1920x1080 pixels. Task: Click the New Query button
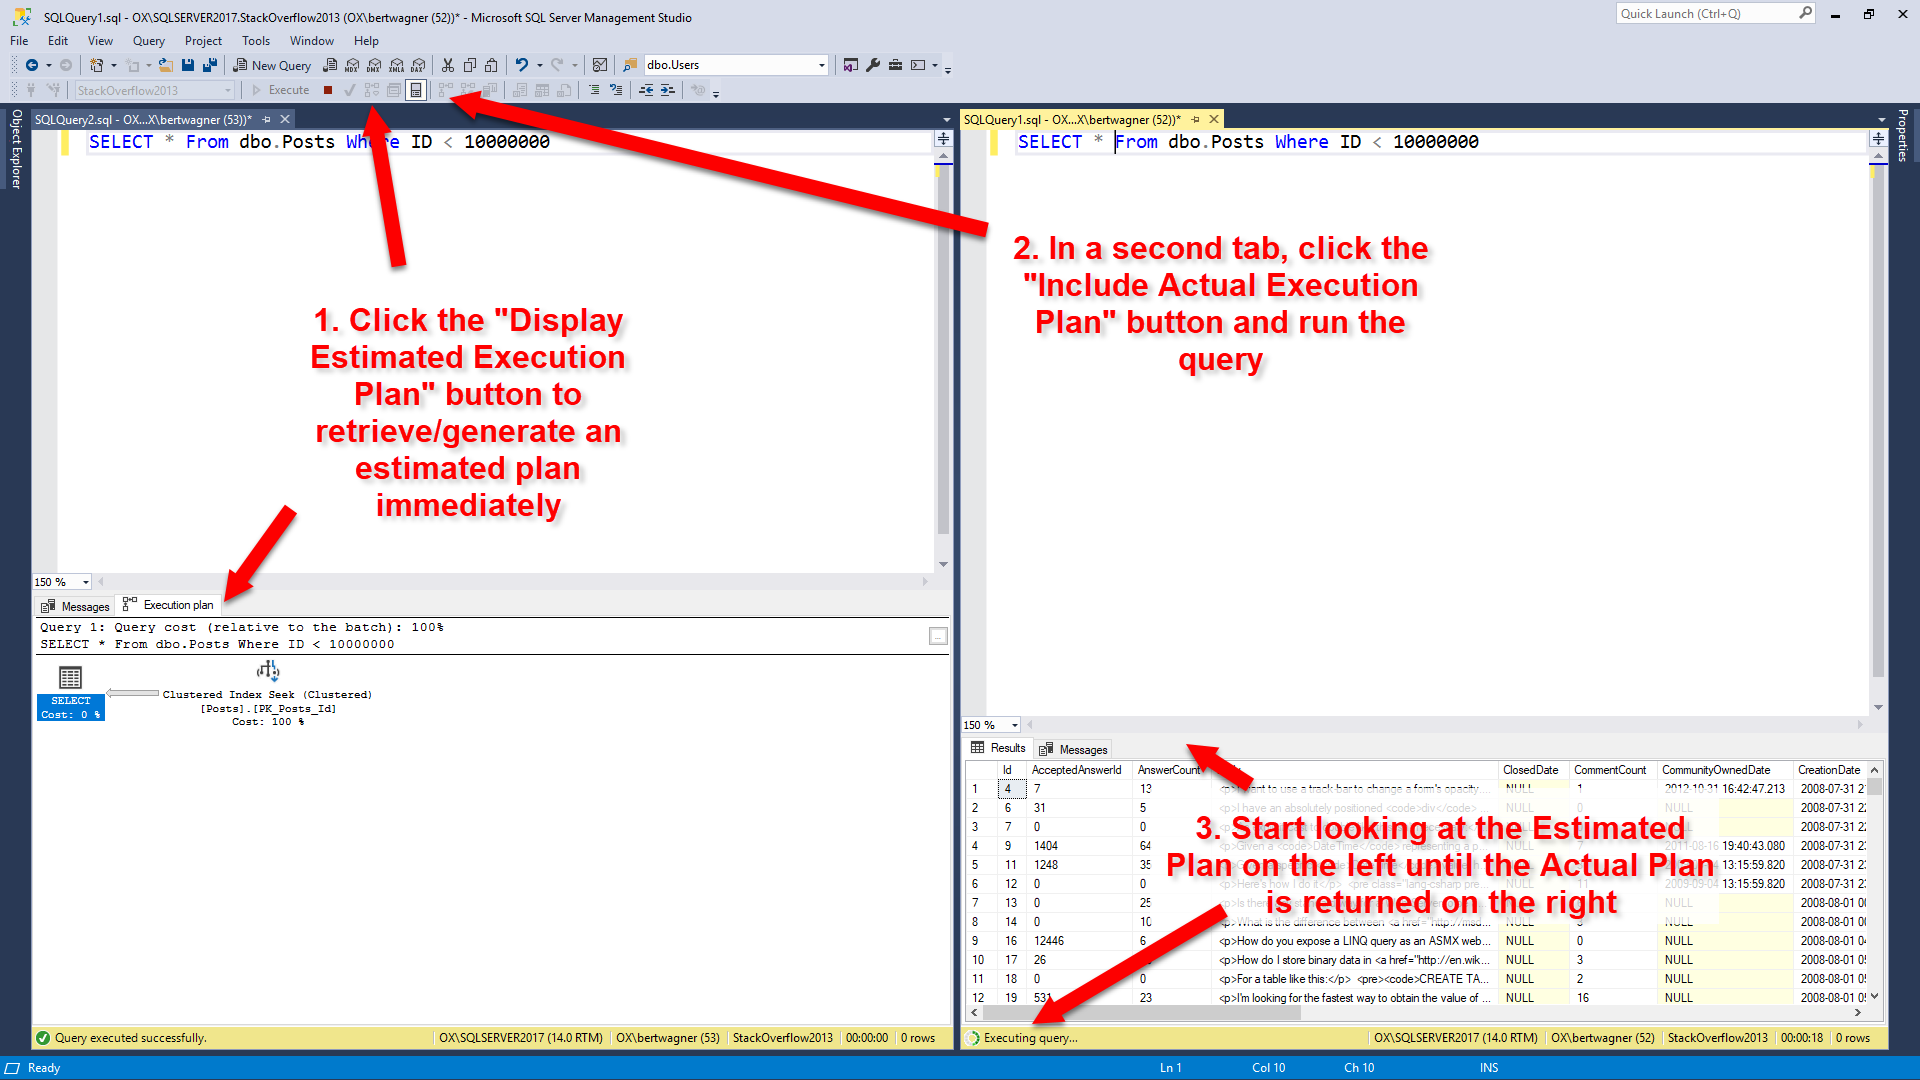point(272,65)
